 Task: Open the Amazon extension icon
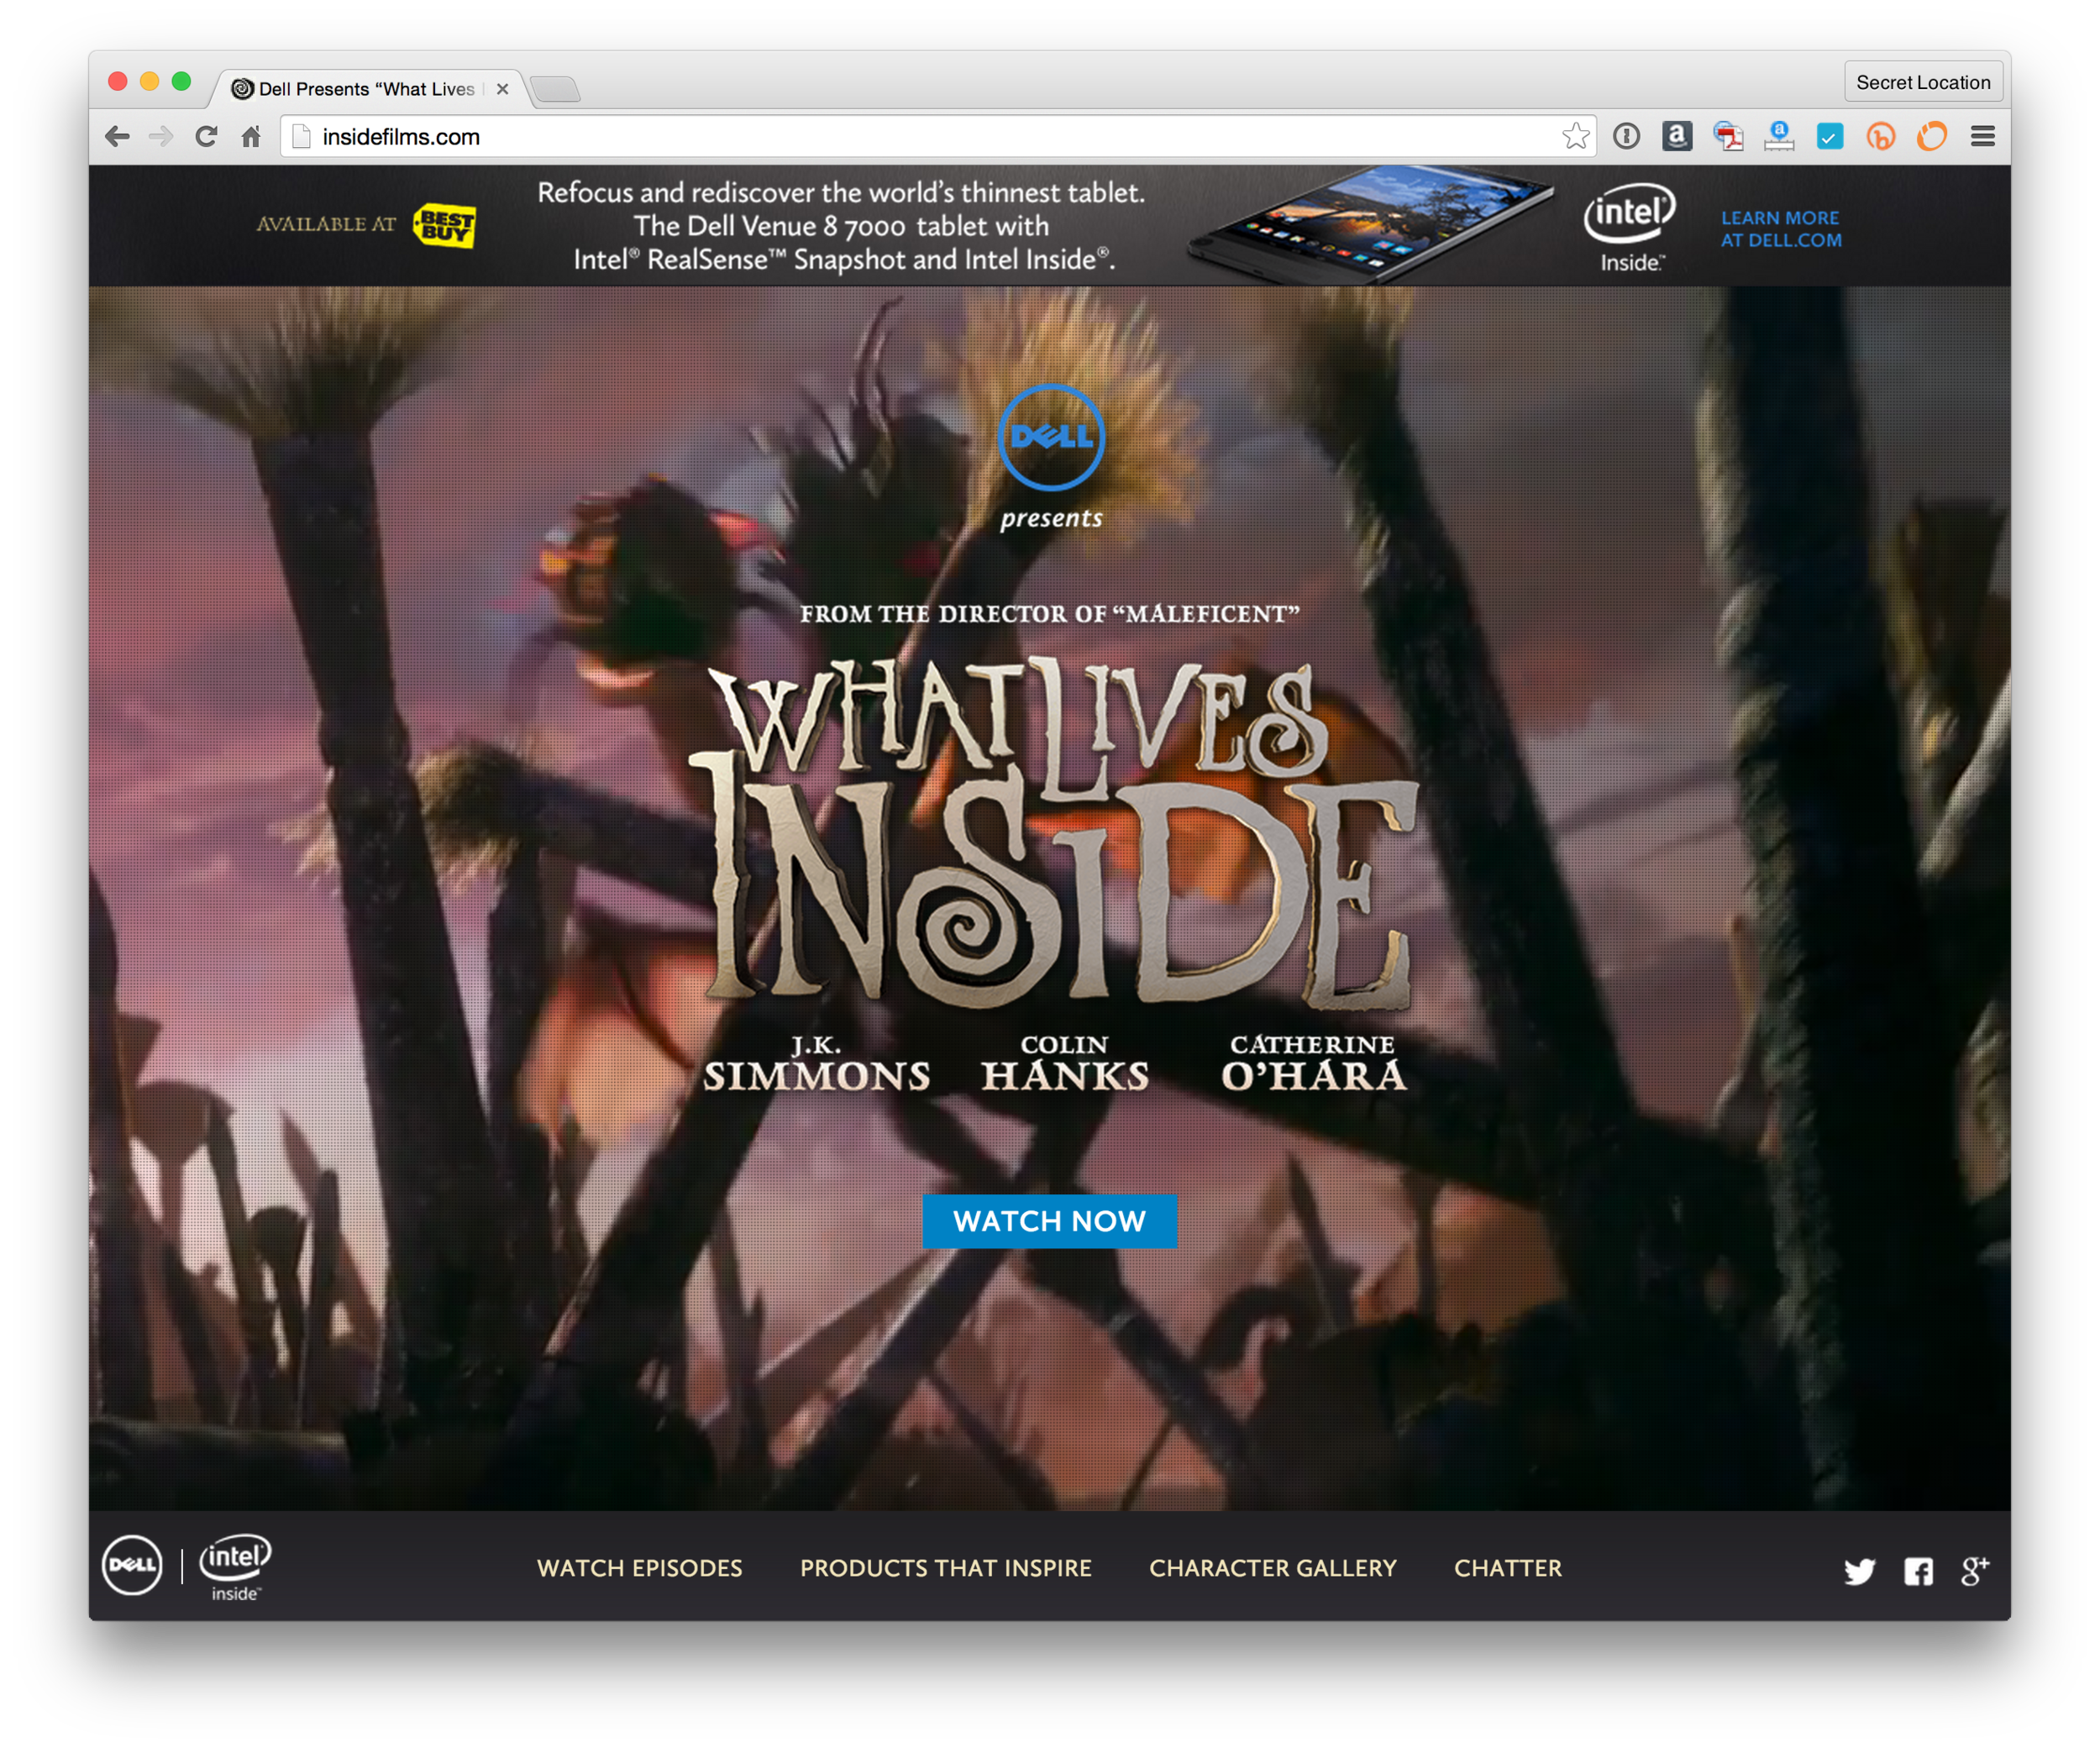pos(1677,136)
